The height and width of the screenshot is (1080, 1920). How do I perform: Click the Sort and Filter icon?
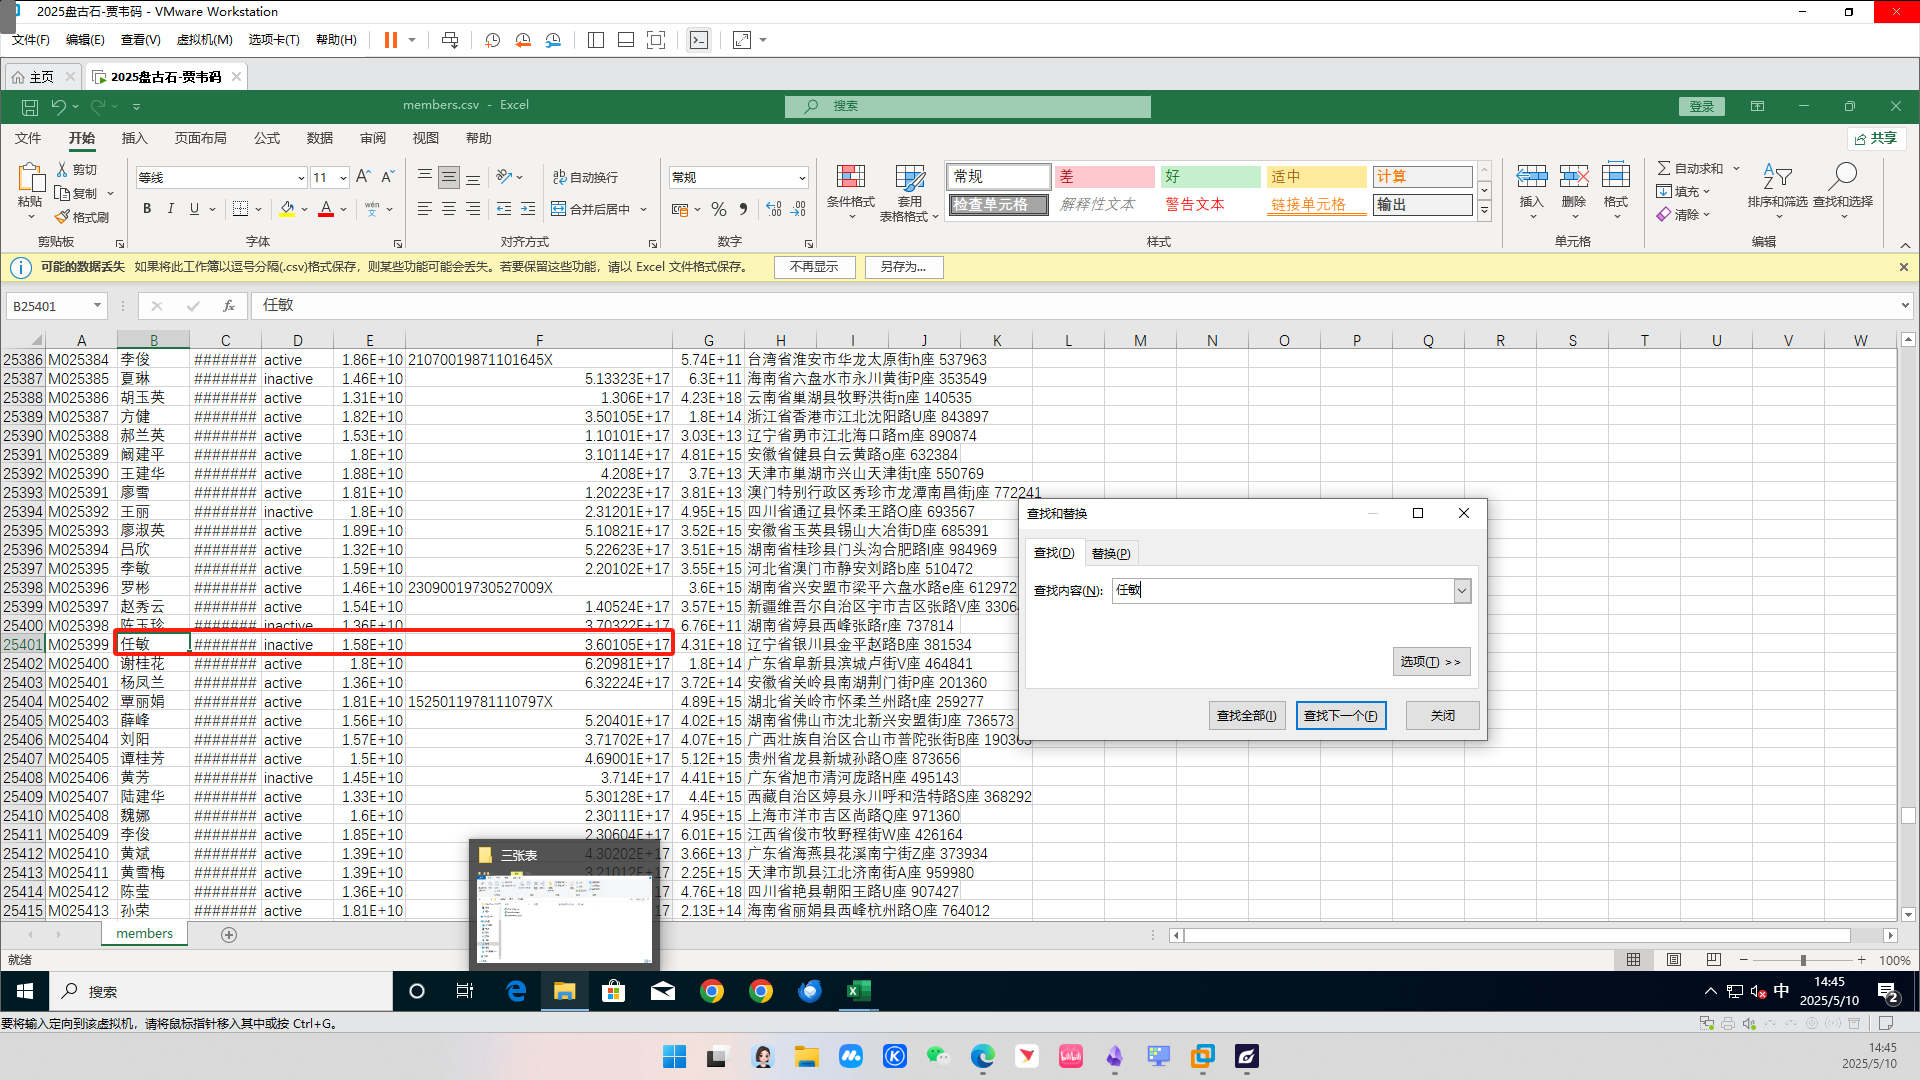click(x=1777, y=178)
